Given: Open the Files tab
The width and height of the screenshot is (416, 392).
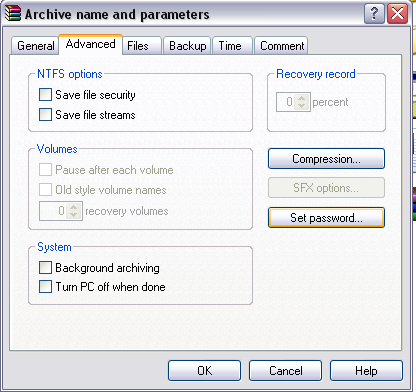Looking at the screenshot, I should 142,46.
